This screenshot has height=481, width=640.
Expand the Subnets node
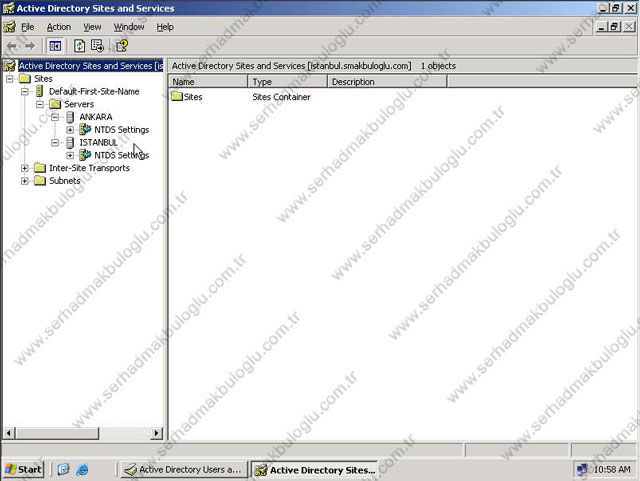[25, 180]
